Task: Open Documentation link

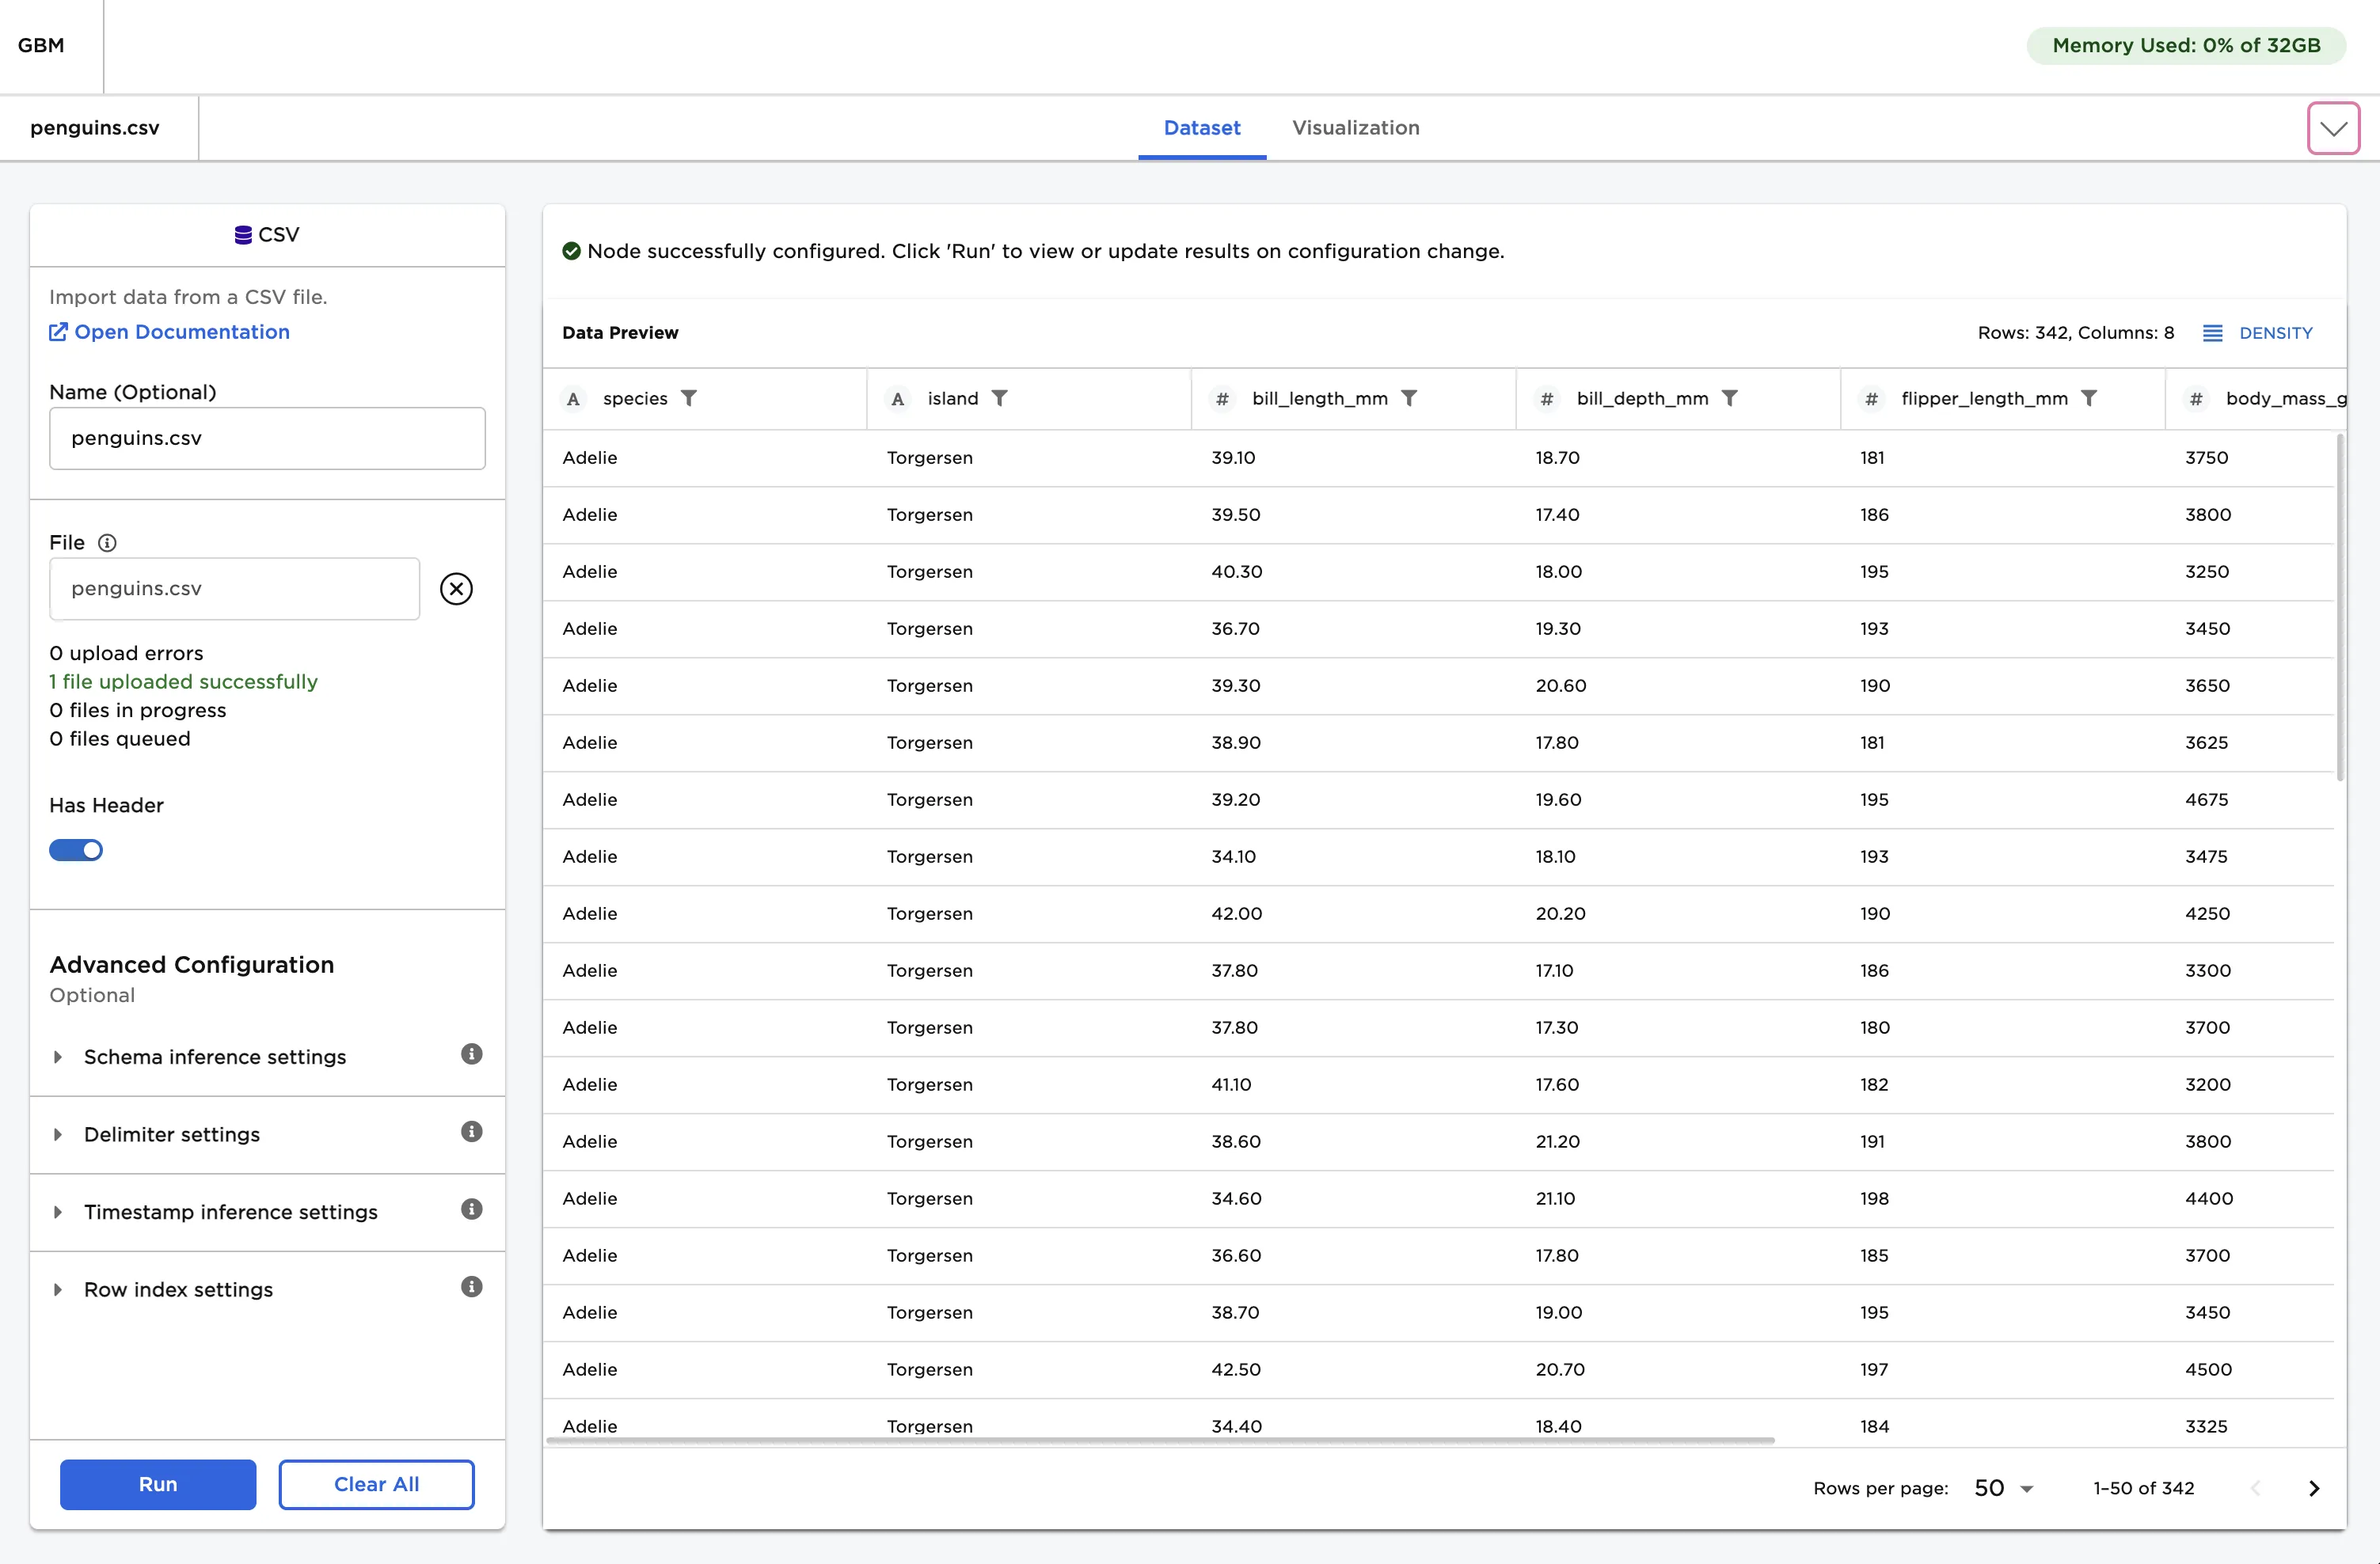Action: pyautogui.click(x=181, y=332)
